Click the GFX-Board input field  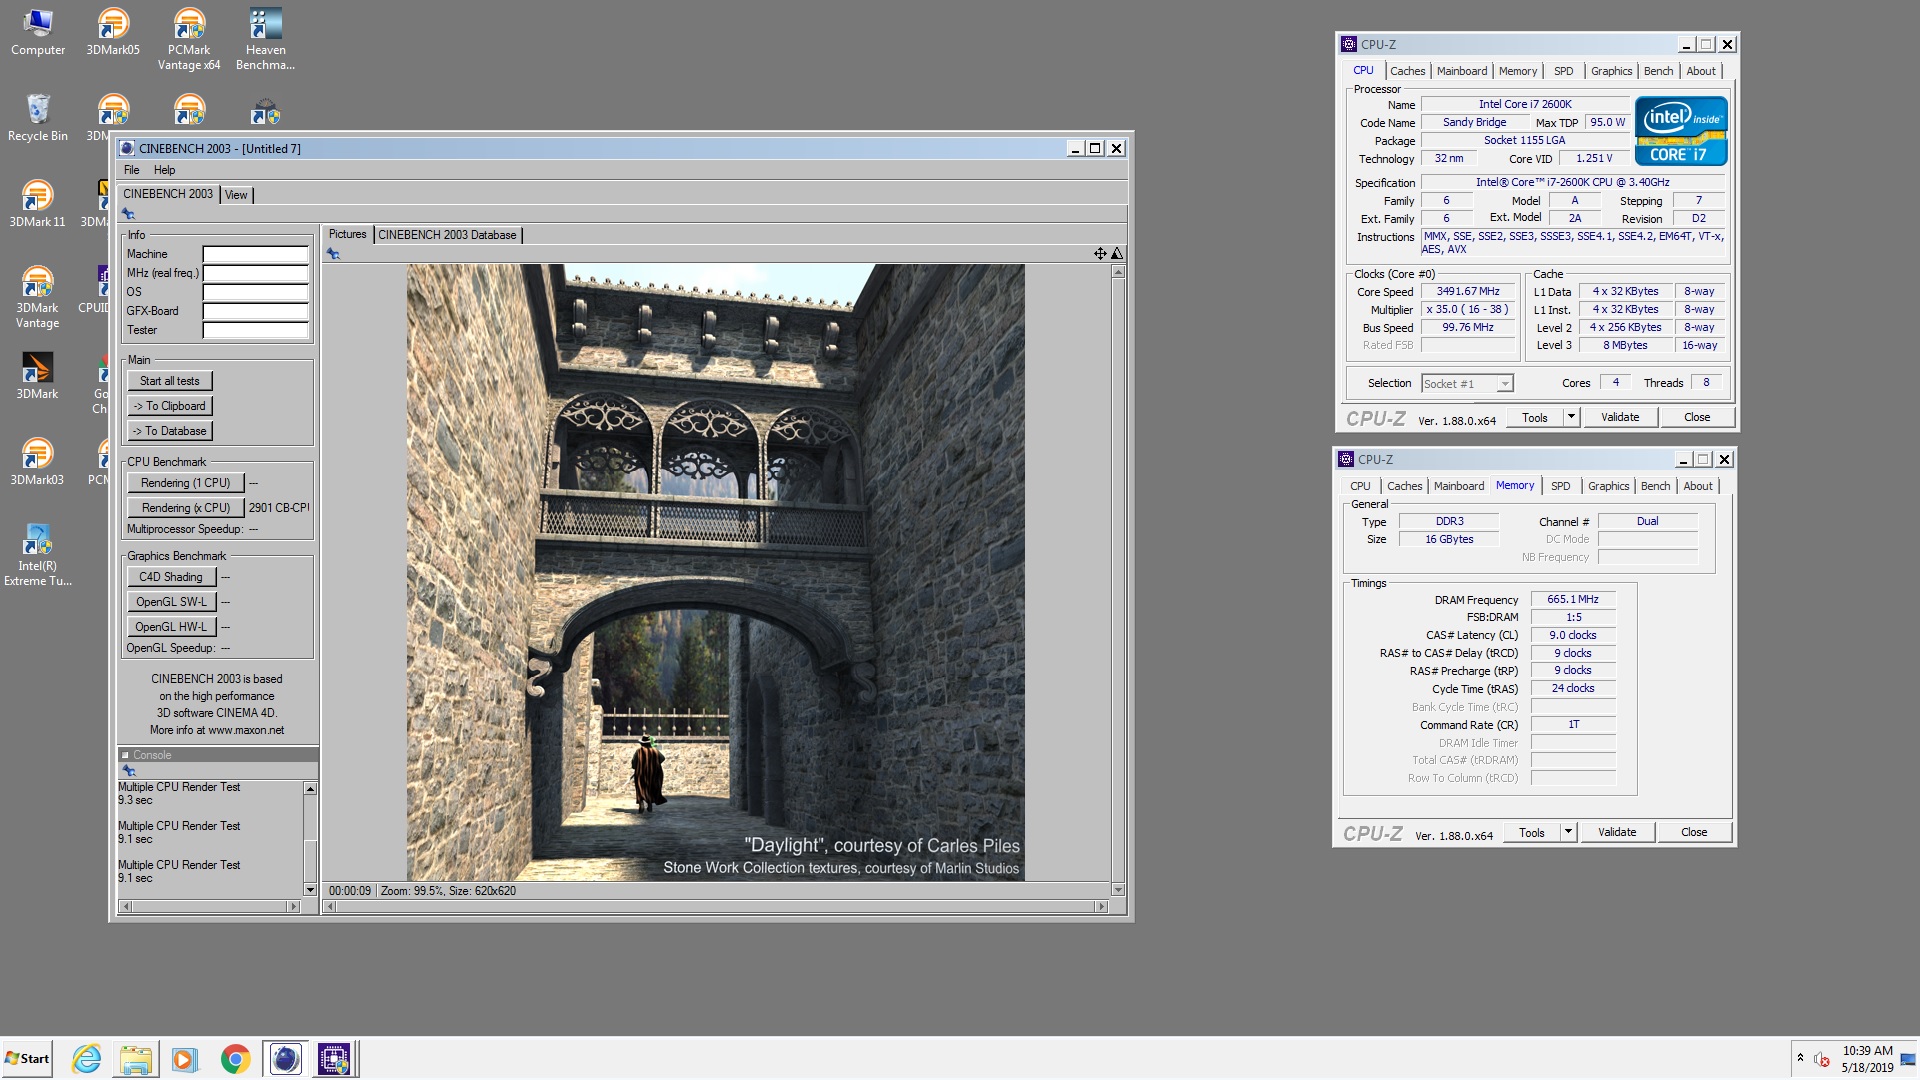(x=256, y=311)
